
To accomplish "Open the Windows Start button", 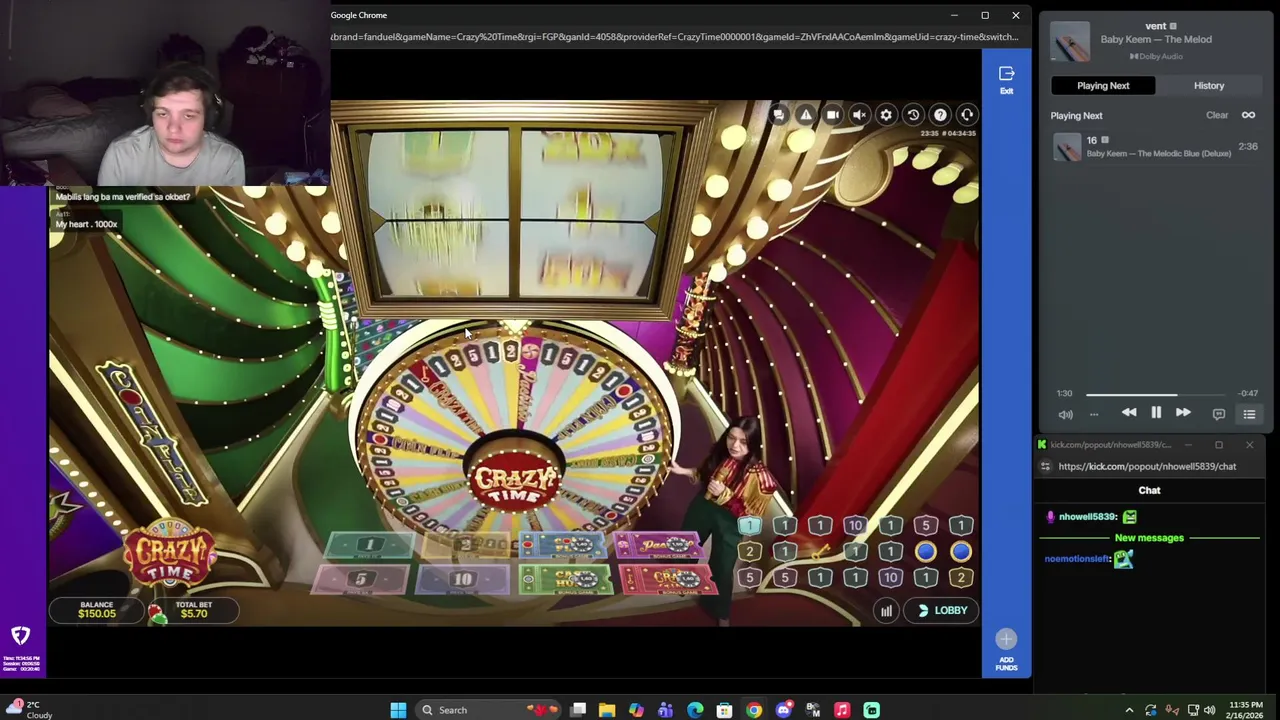I will coord(398,710).
